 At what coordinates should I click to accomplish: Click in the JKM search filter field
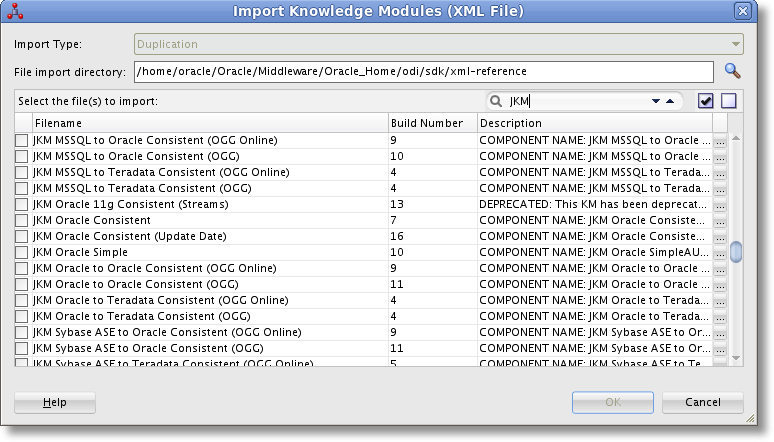pyautogui.click(x=578, y=101)
